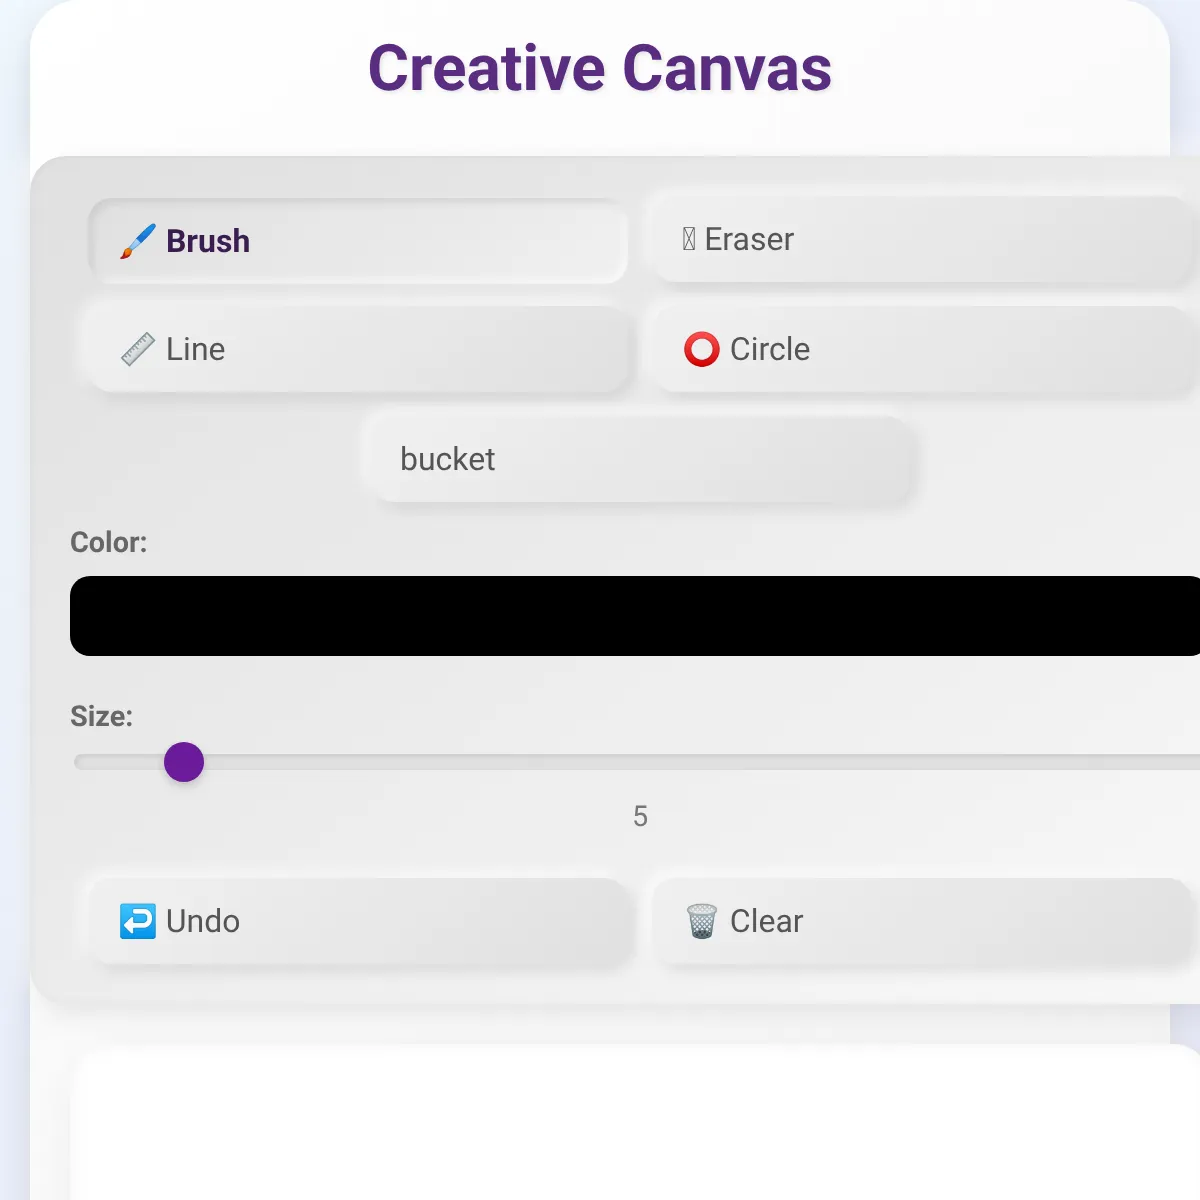Click the eraser glyph icon beside Eraser
The height and width of the screenshot is (1200, 1200).
click(689, 240)
